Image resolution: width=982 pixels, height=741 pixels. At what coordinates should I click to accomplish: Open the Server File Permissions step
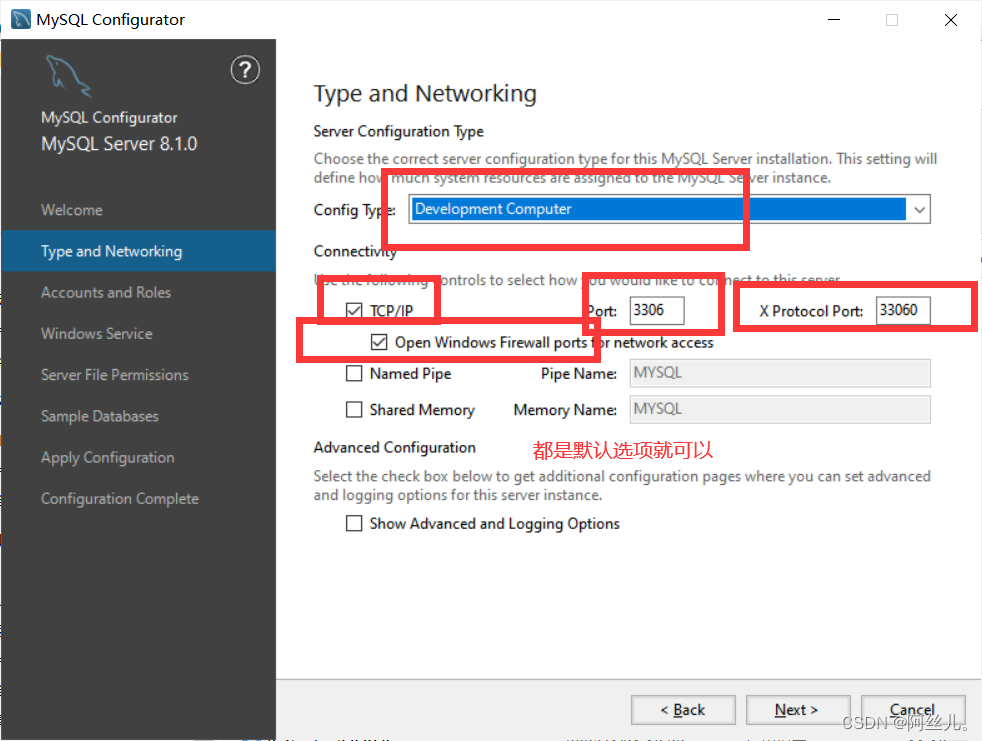[x=115, y=375]
